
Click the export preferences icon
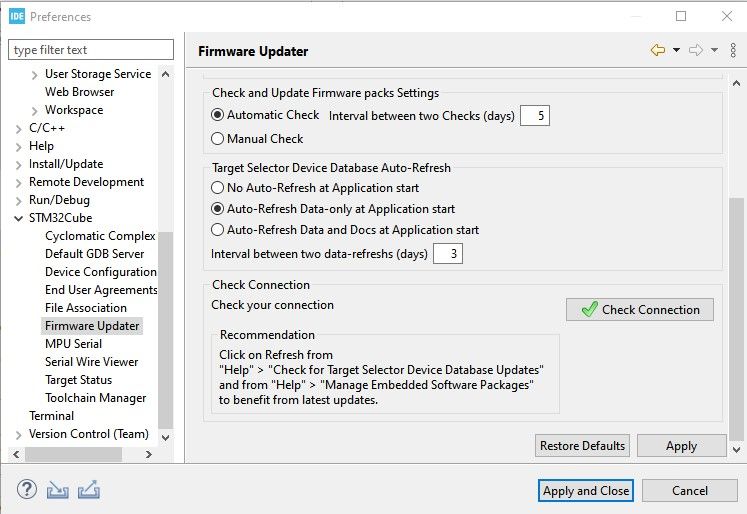click(88, 490)
